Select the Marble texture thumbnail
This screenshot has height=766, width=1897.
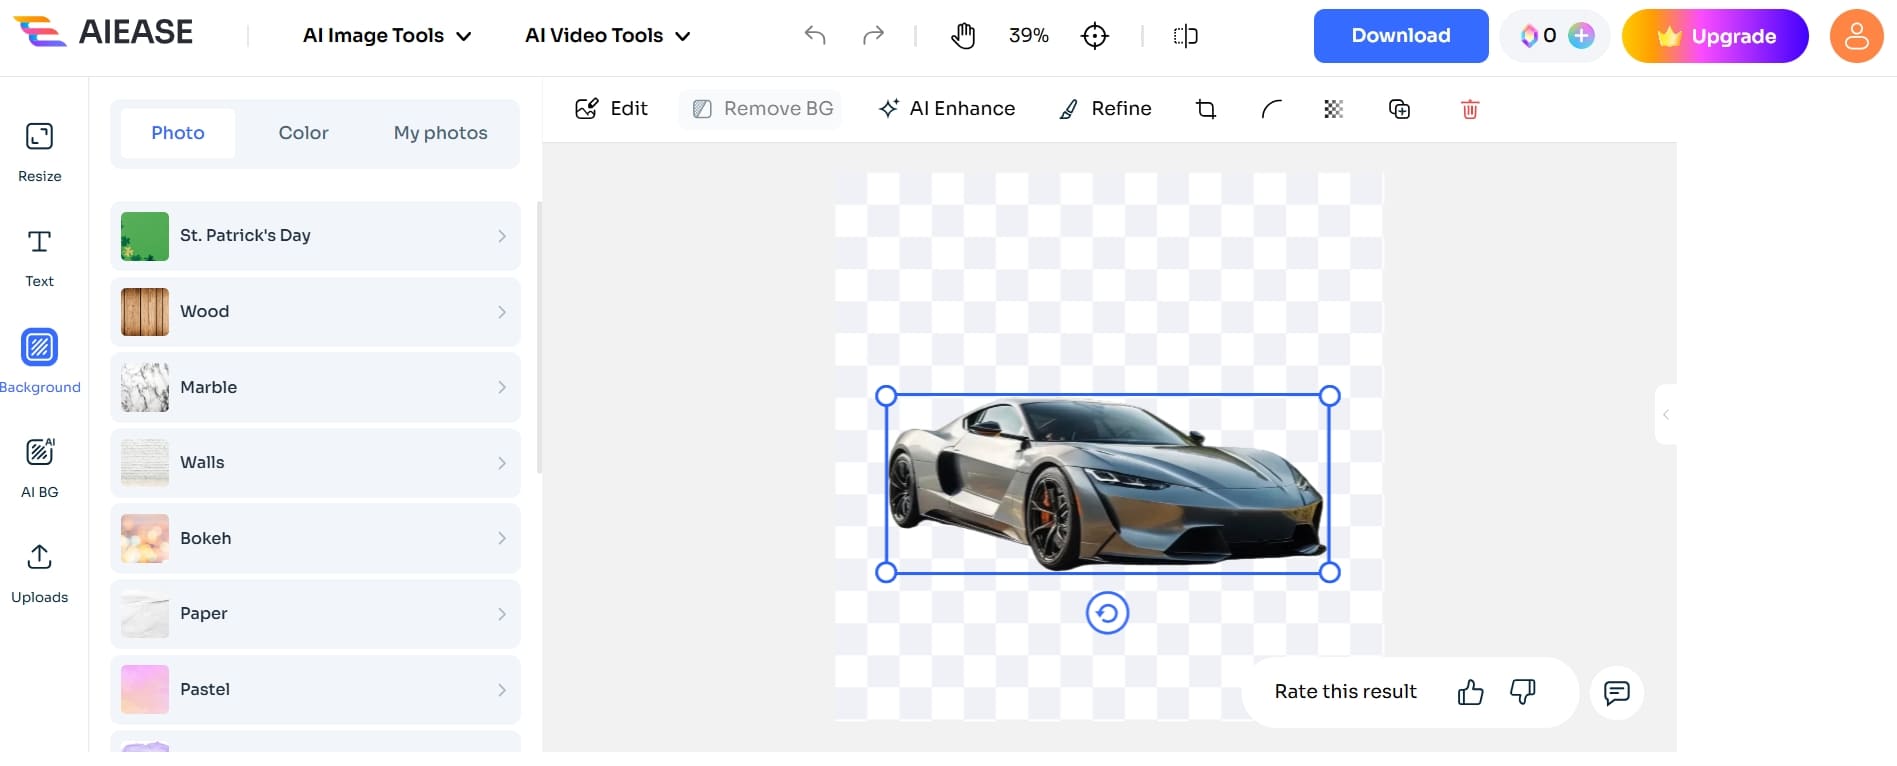click(x=145, y=387)
